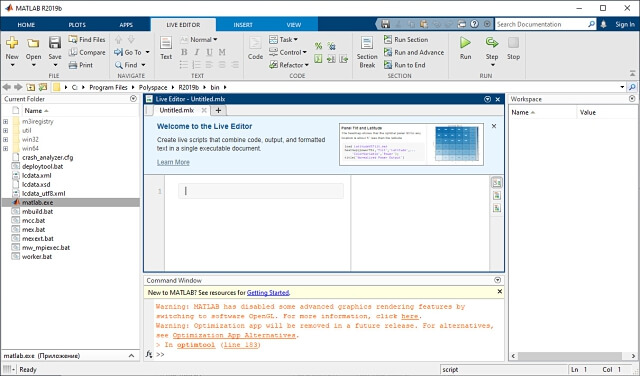The width and height of the screenshot is (640, 376).
Task: Toggle Monospace text formatting
Action: 222,52
